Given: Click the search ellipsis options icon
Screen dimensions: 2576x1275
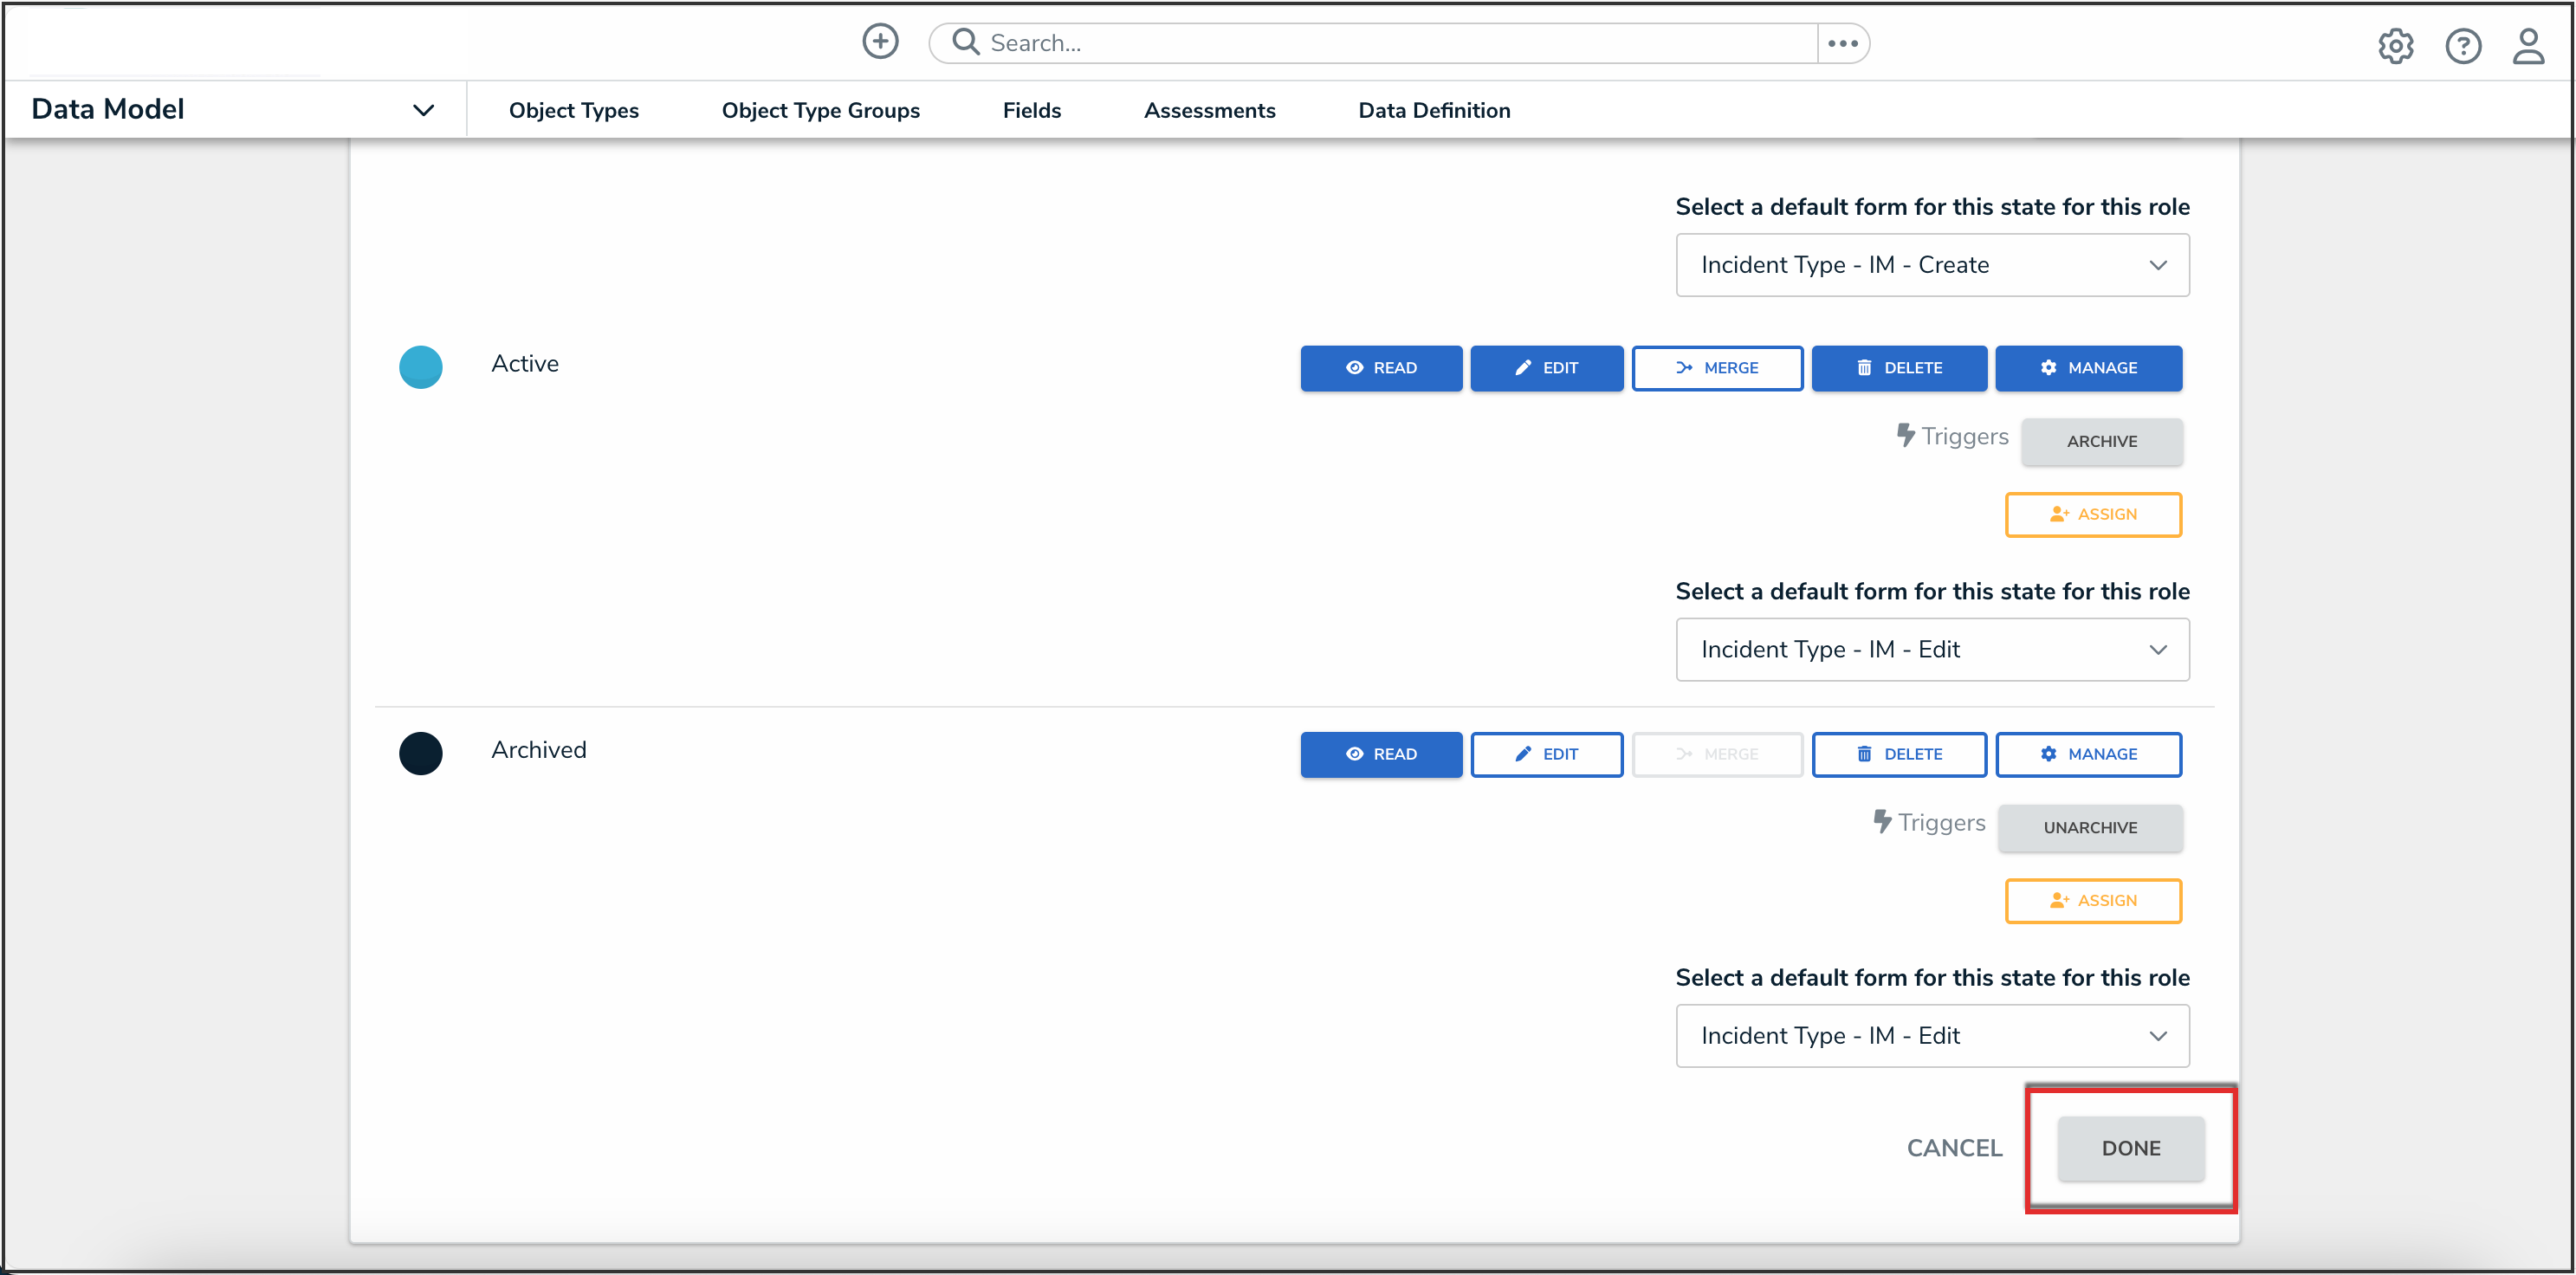Looking at the screenshot, I should [x=1842, y=43].
